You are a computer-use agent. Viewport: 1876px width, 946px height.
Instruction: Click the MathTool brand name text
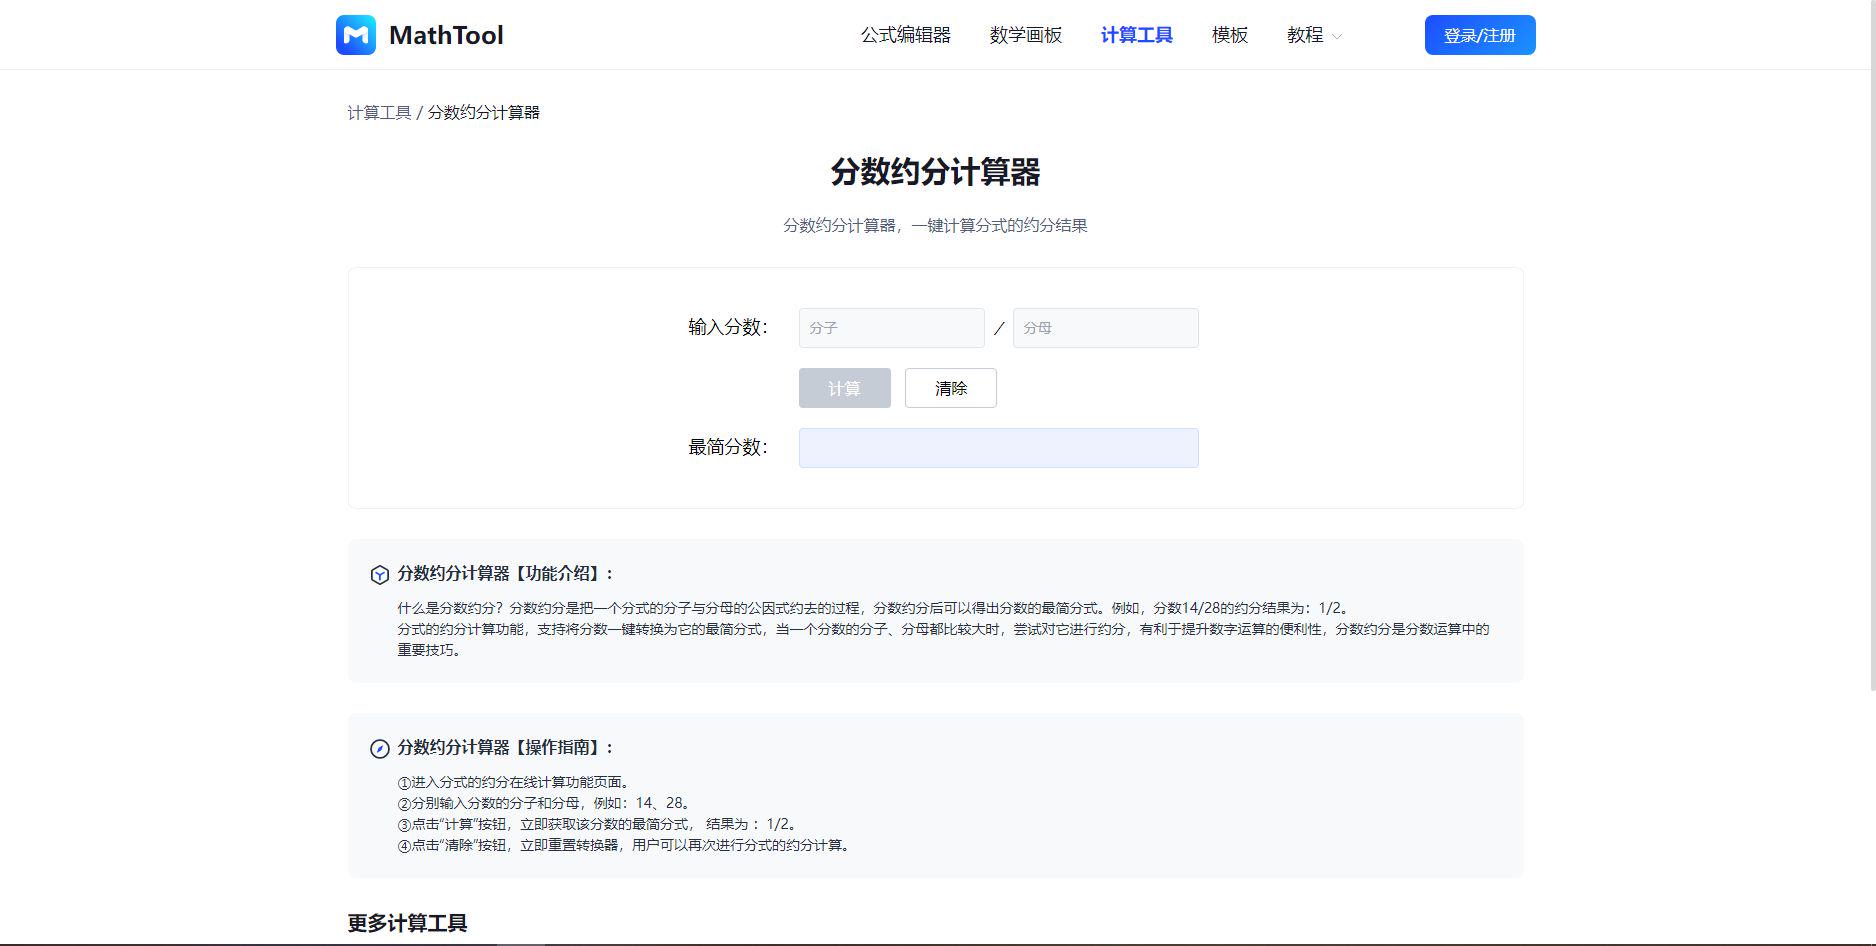[x=446, y=35]
